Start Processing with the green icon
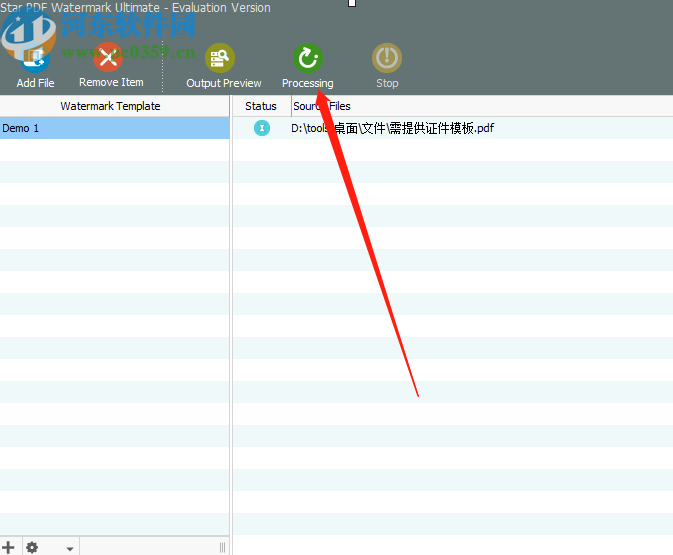The width and height of the screenshot is (673, 555). pyautogui.click(x=308, y=58)
